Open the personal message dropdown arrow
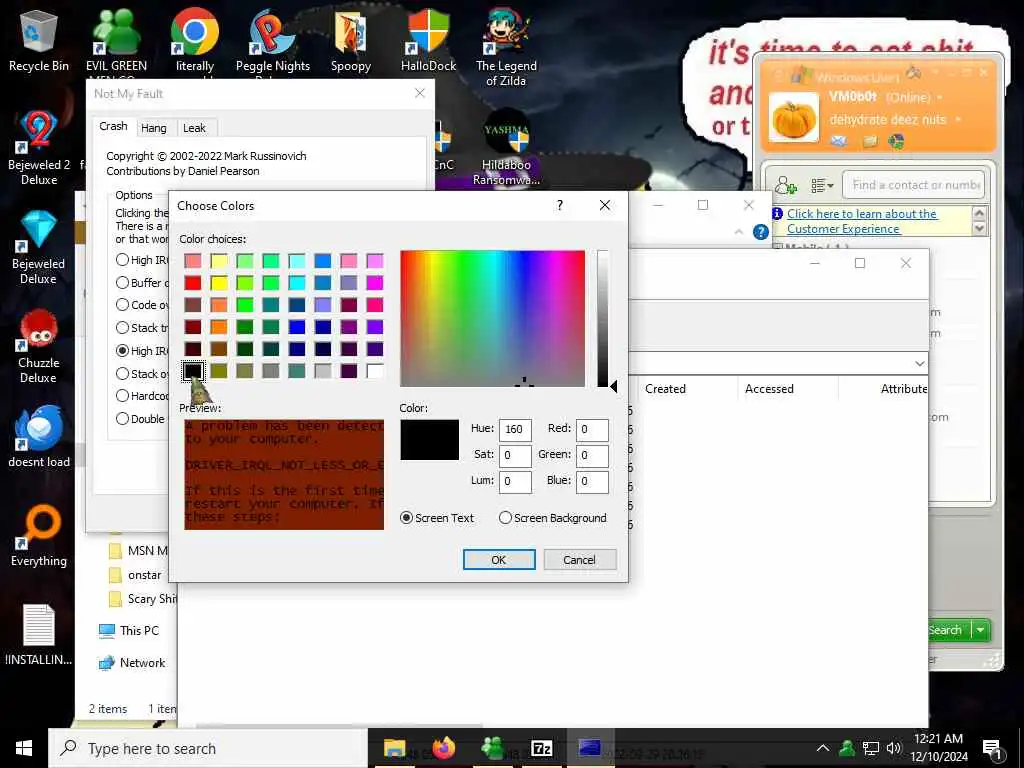 [958, 120]
